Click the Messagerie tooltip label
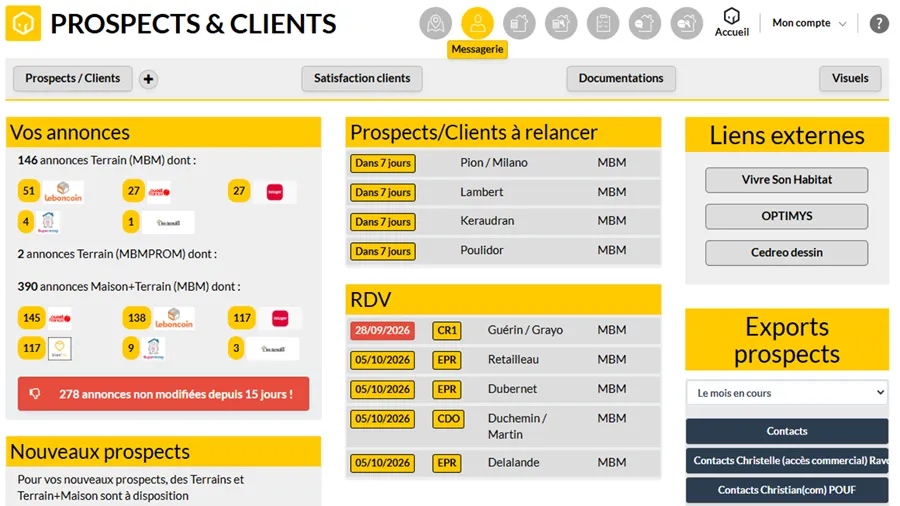This screenshot has height=506, width=900. [478, 49]
